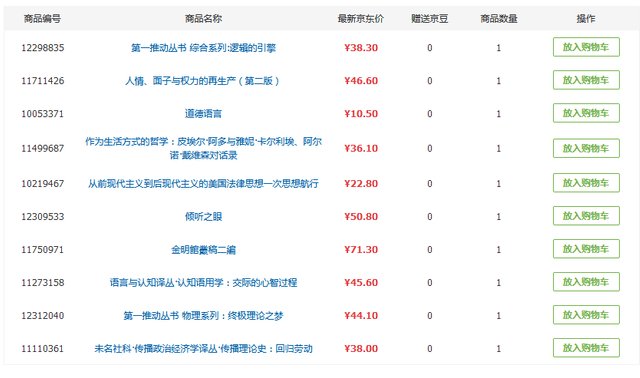
Task: Open the 道德语言 product link
Action: coord(203,113)
